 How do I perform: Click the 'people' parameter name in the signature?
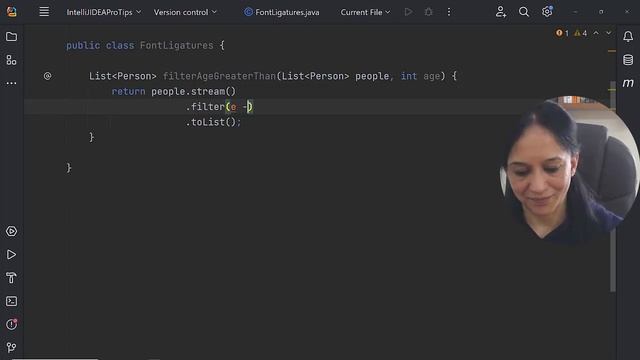click(x=372, y=76)
